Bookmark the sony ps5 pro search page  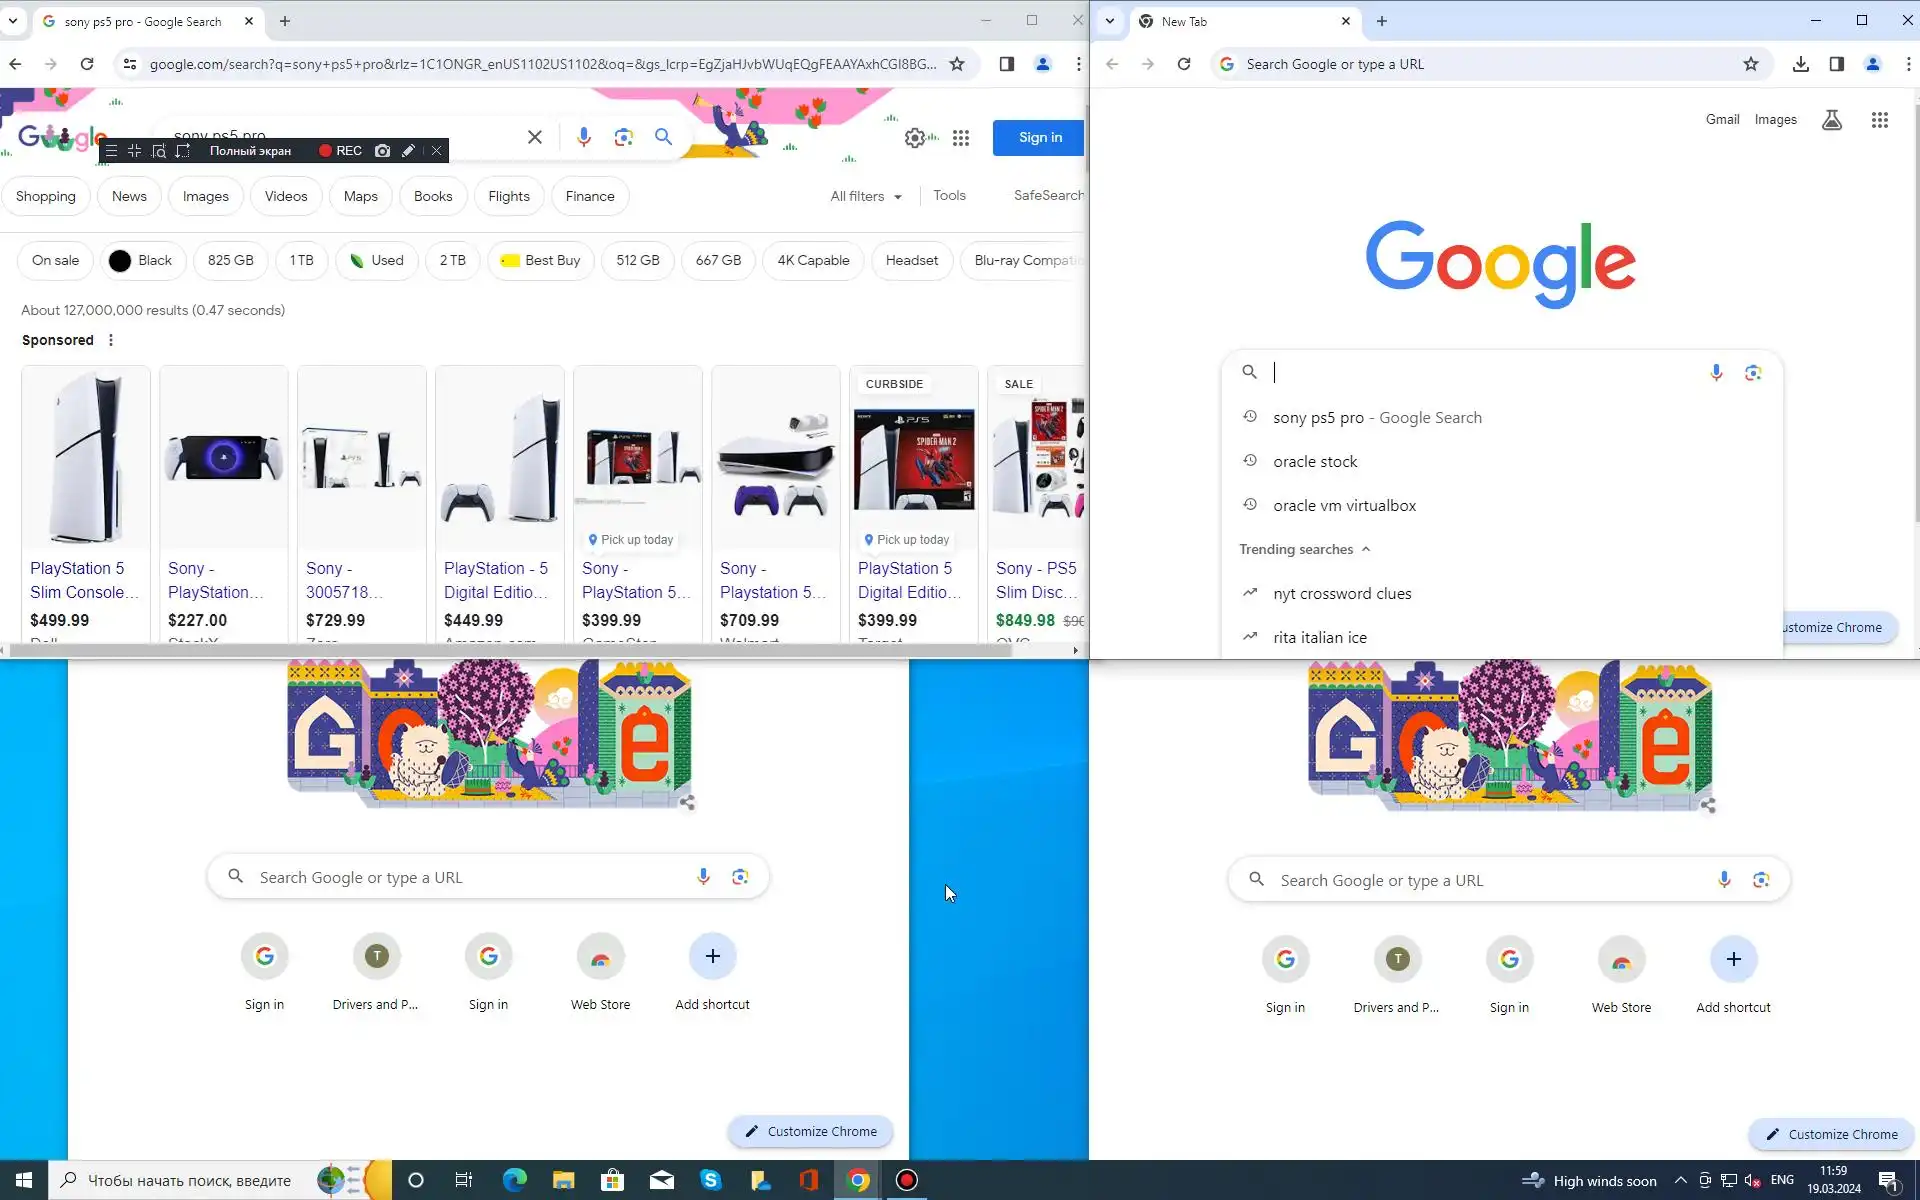pos(957,64)
